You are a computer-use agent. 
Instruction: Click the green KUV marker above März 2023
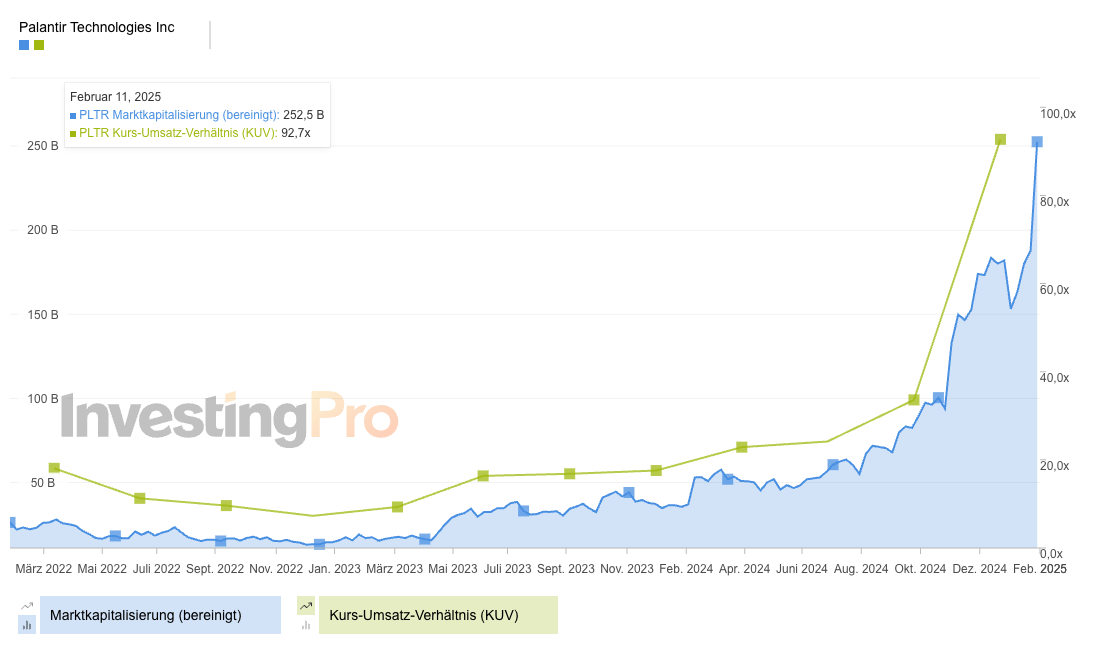click(397, 507)
